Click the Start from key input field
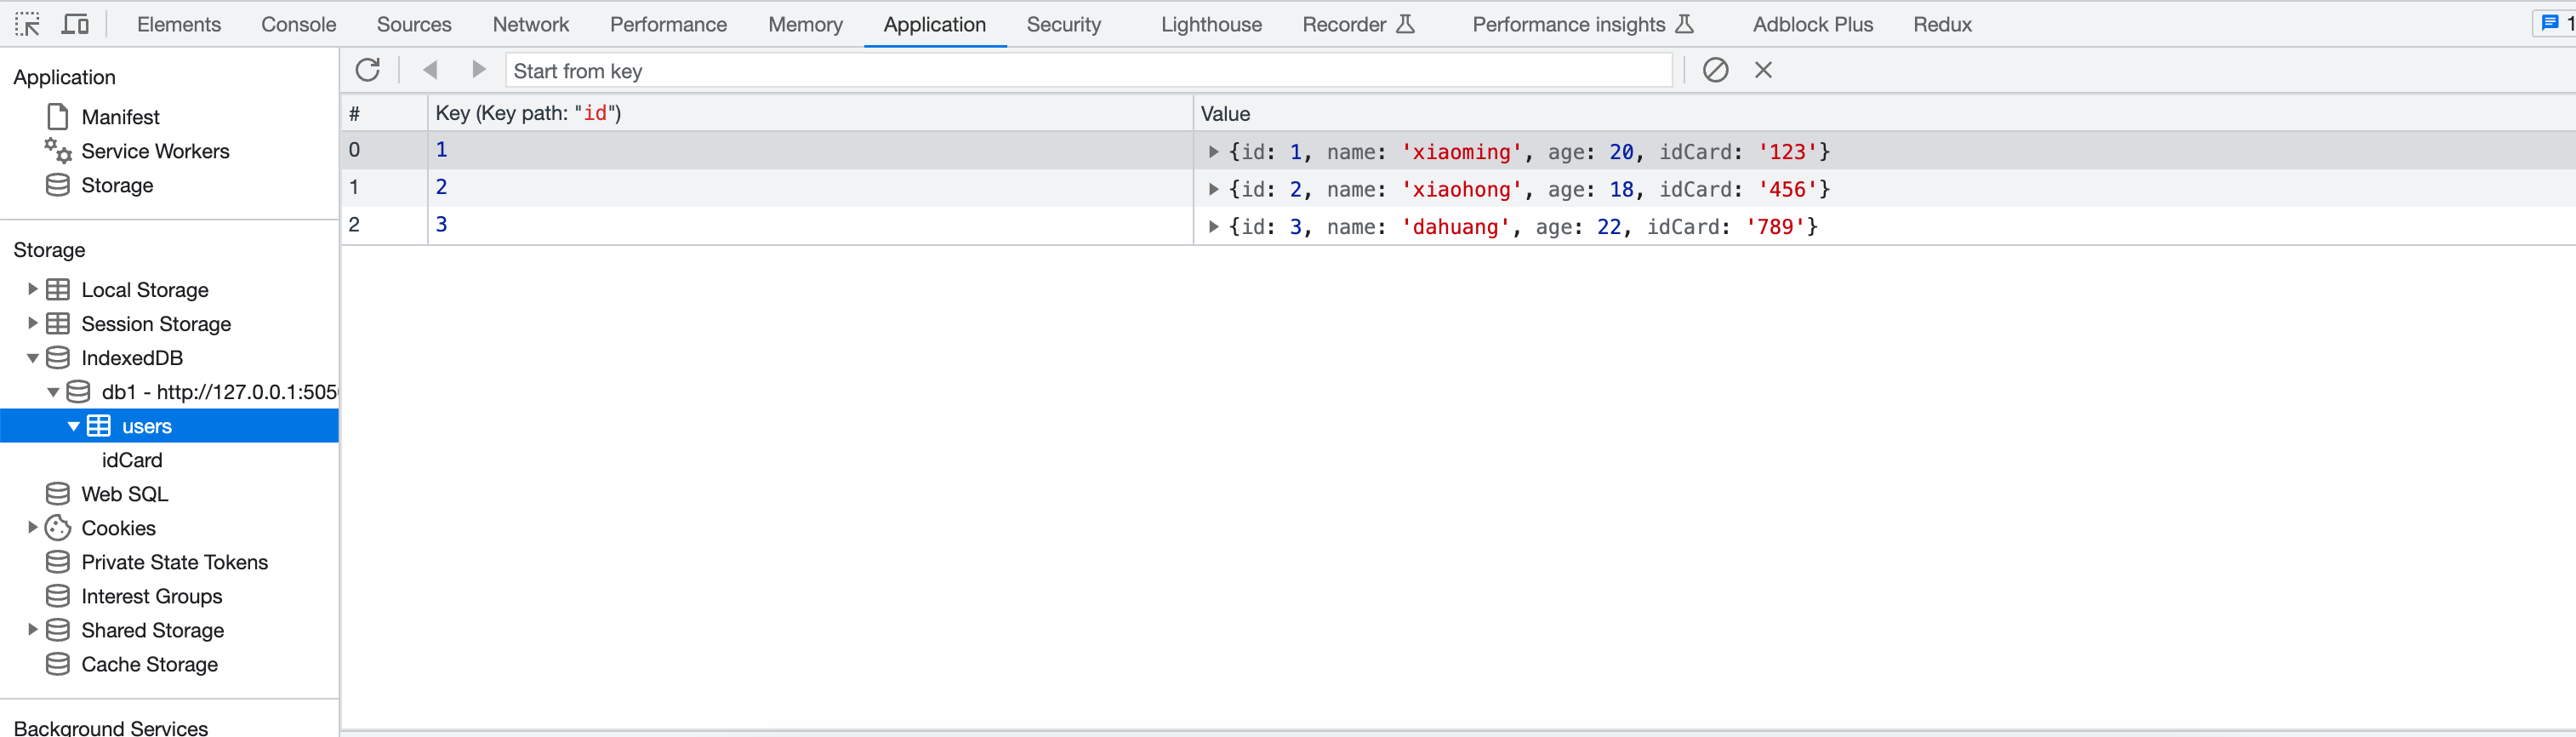Screen dimensions: 2576x737 1088,71
